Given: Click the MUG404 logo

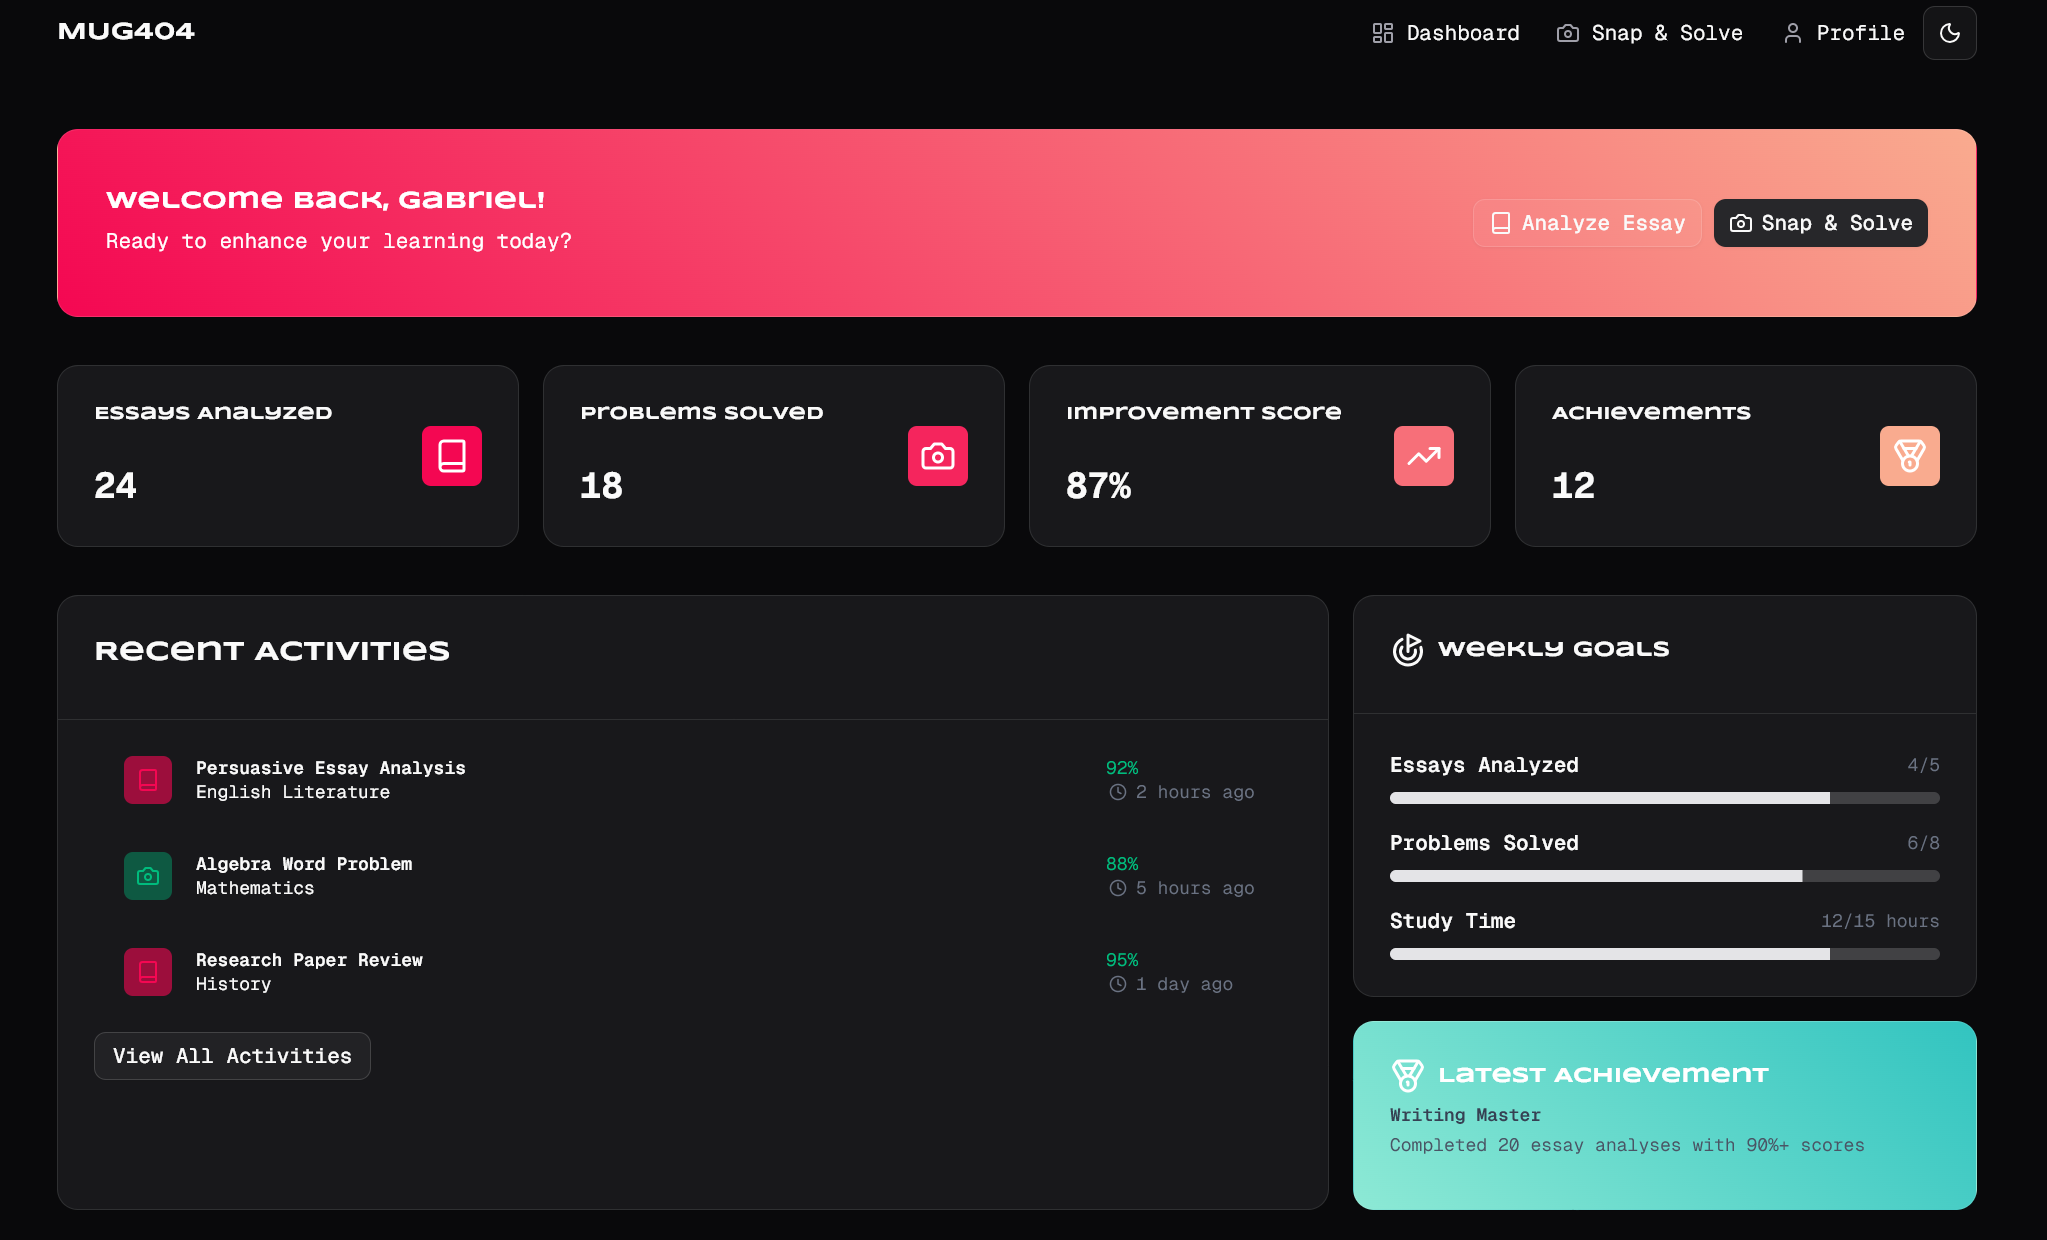Looking at the screenshot, I should 126,31.
